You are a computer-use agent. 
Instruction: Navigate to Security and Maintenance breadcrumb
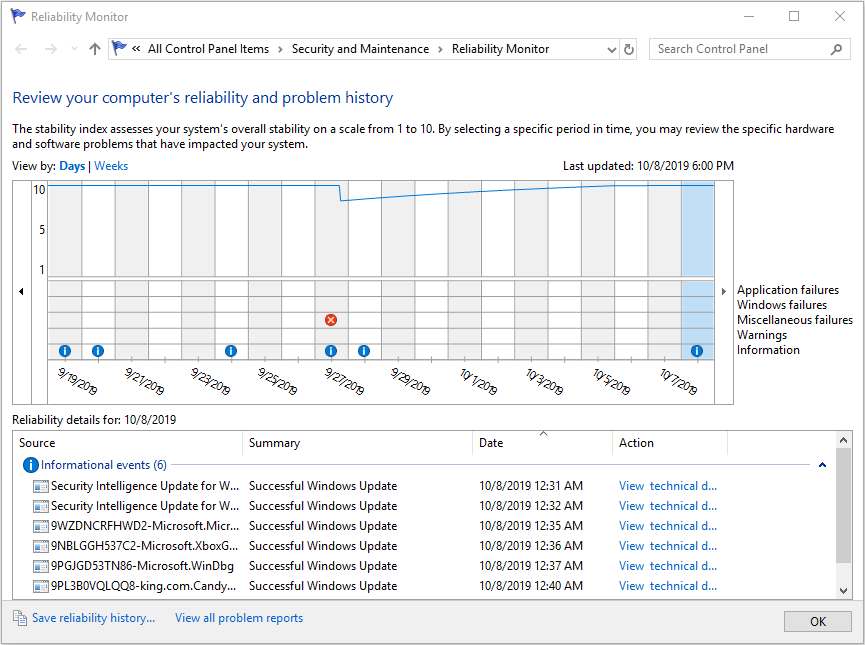pyautogui.click(x=360, y=49)
